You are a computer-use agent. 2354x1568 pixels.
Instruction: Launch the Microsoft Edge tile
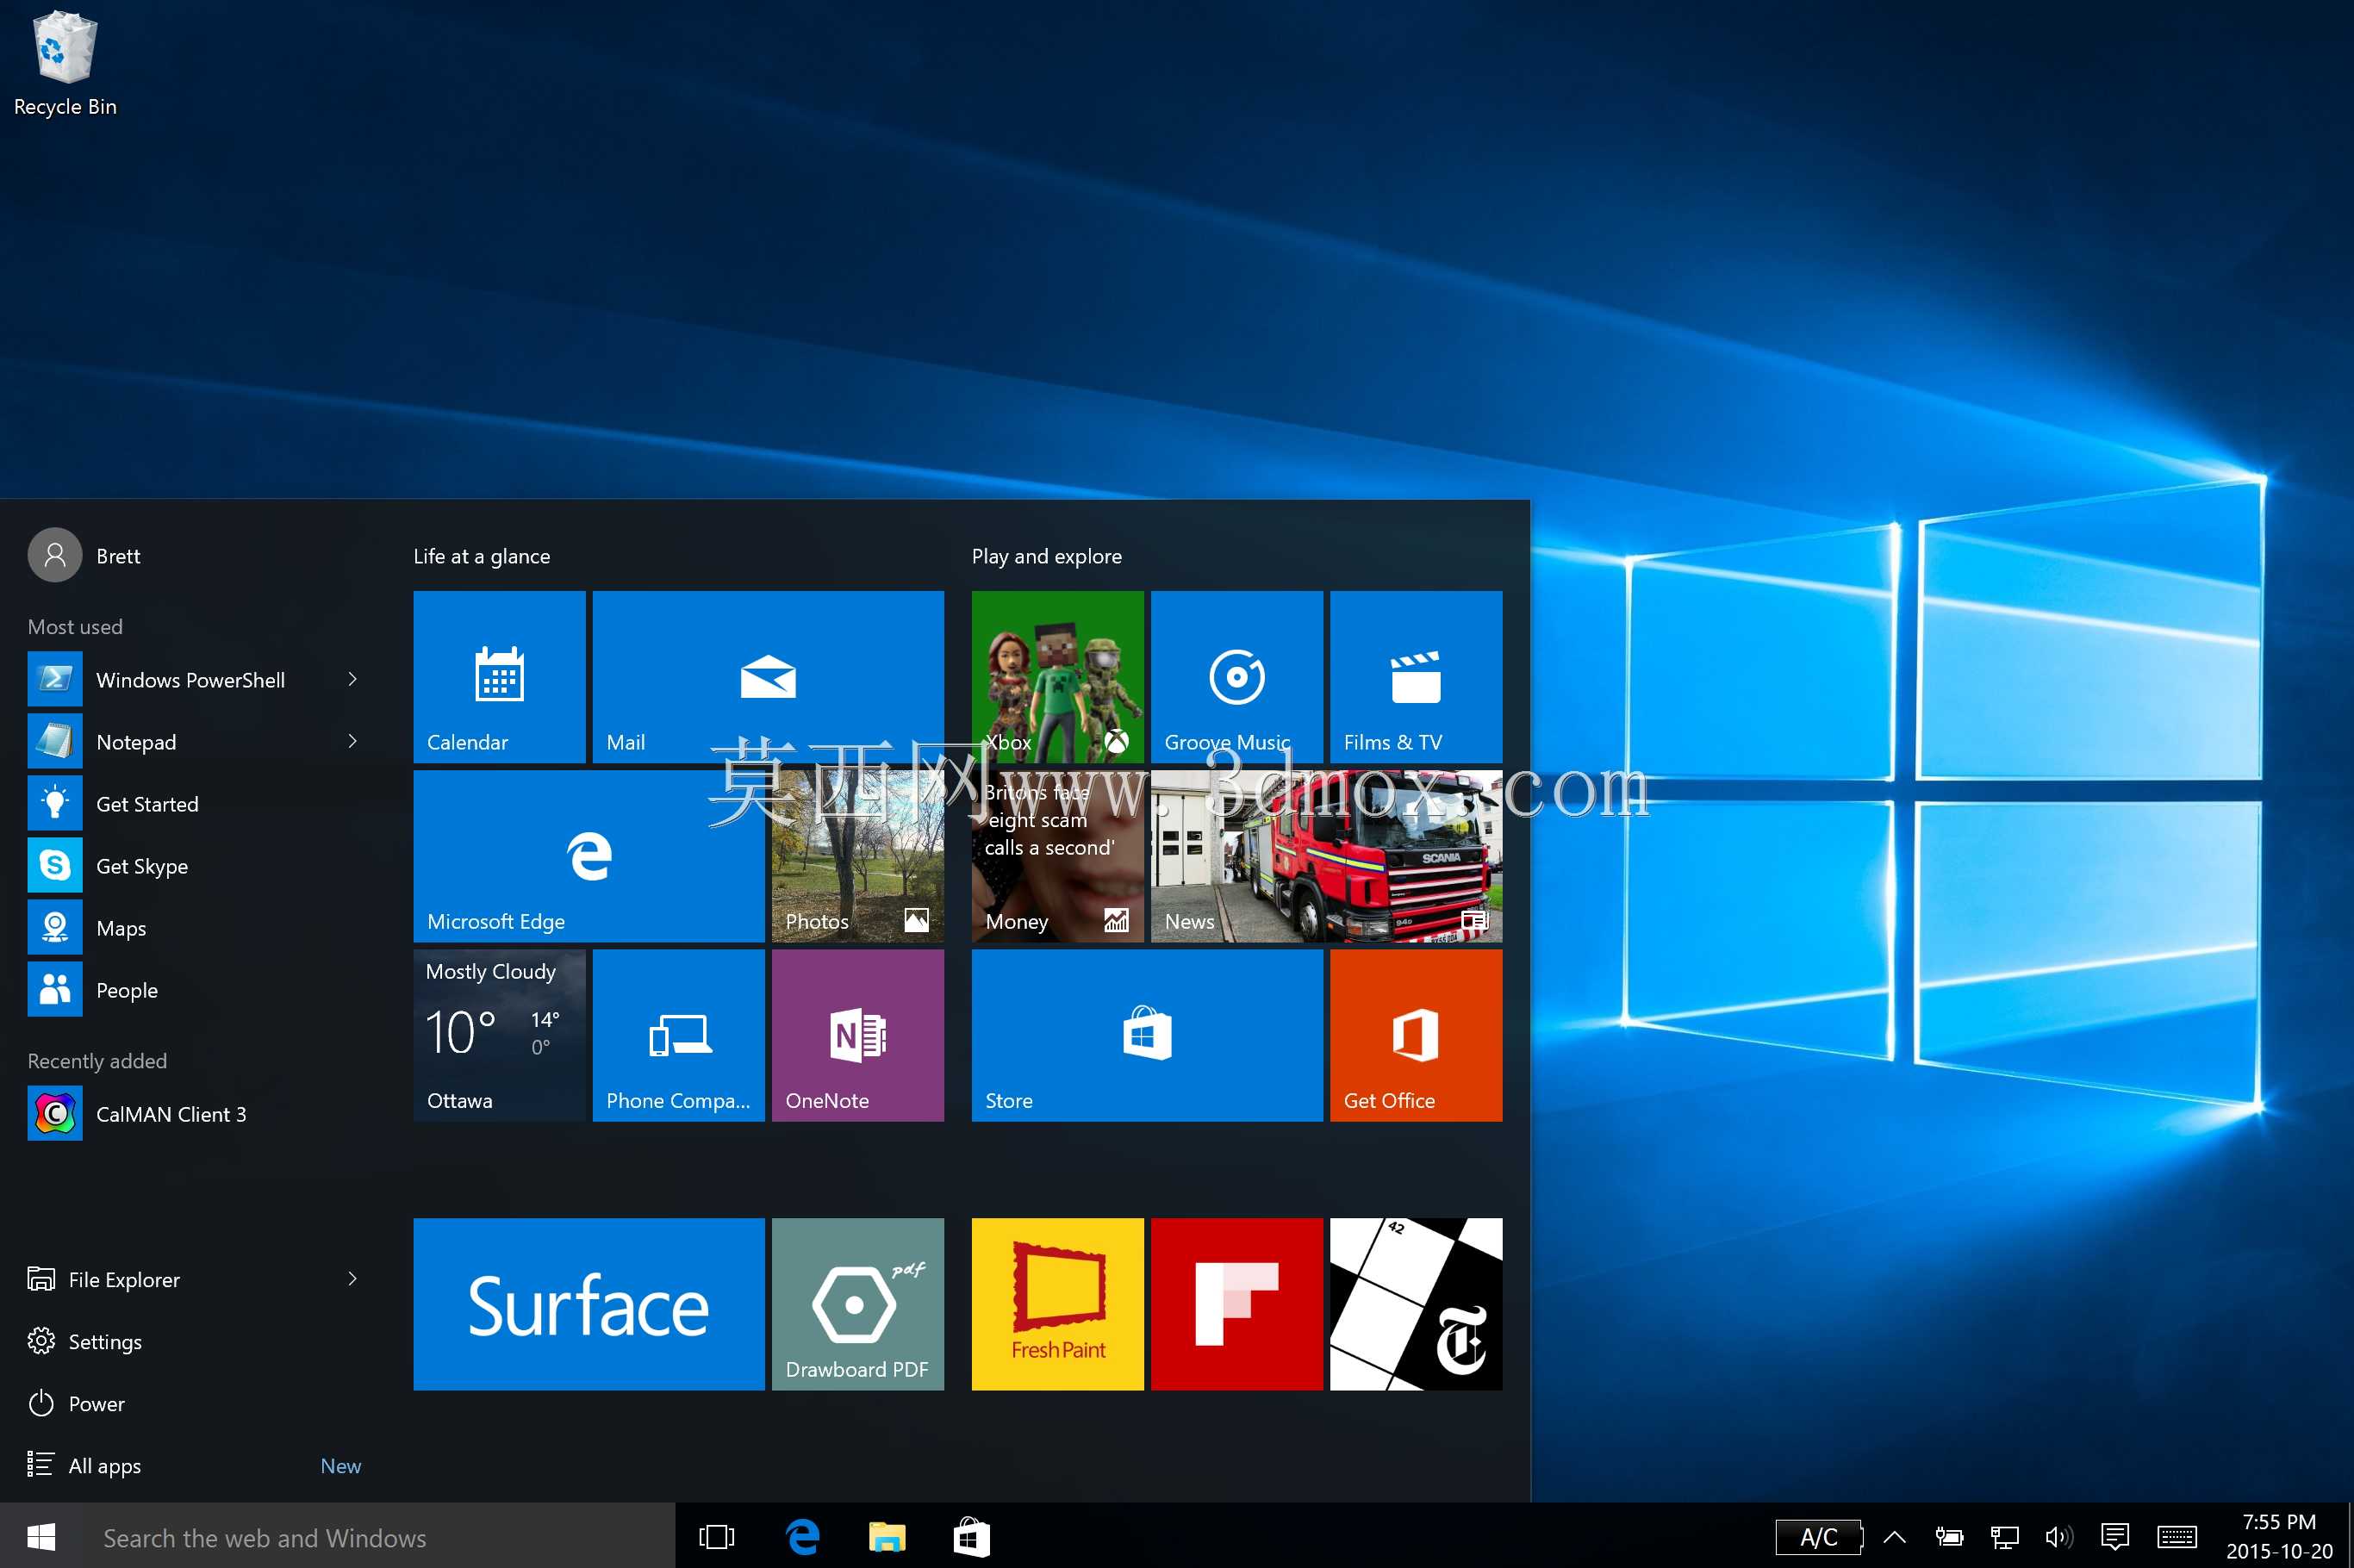pyautogui.click(x=589, y=856)
